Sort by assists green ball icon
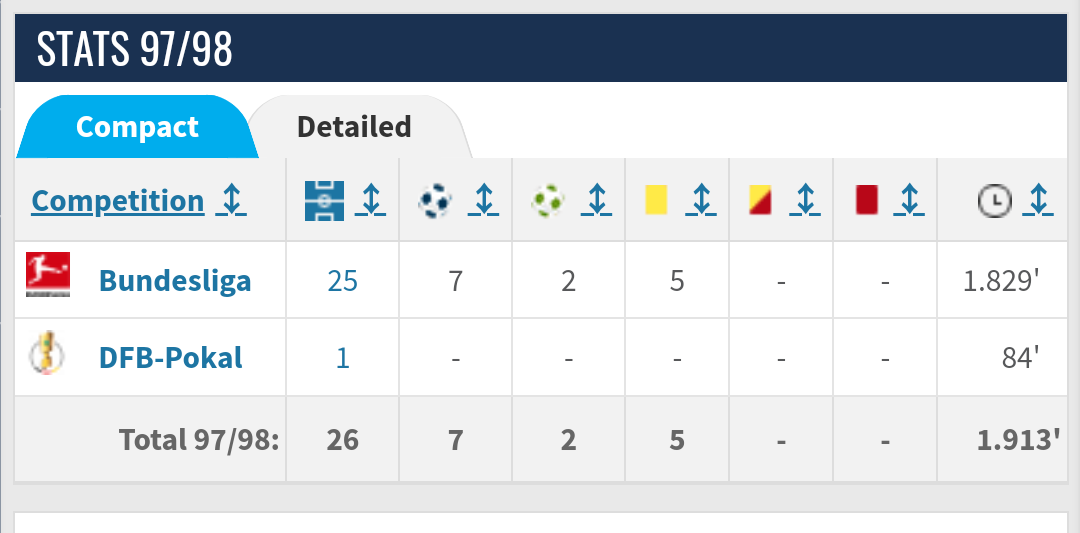The width and height of the screenshot is (1080, 533). coord(547,201)
